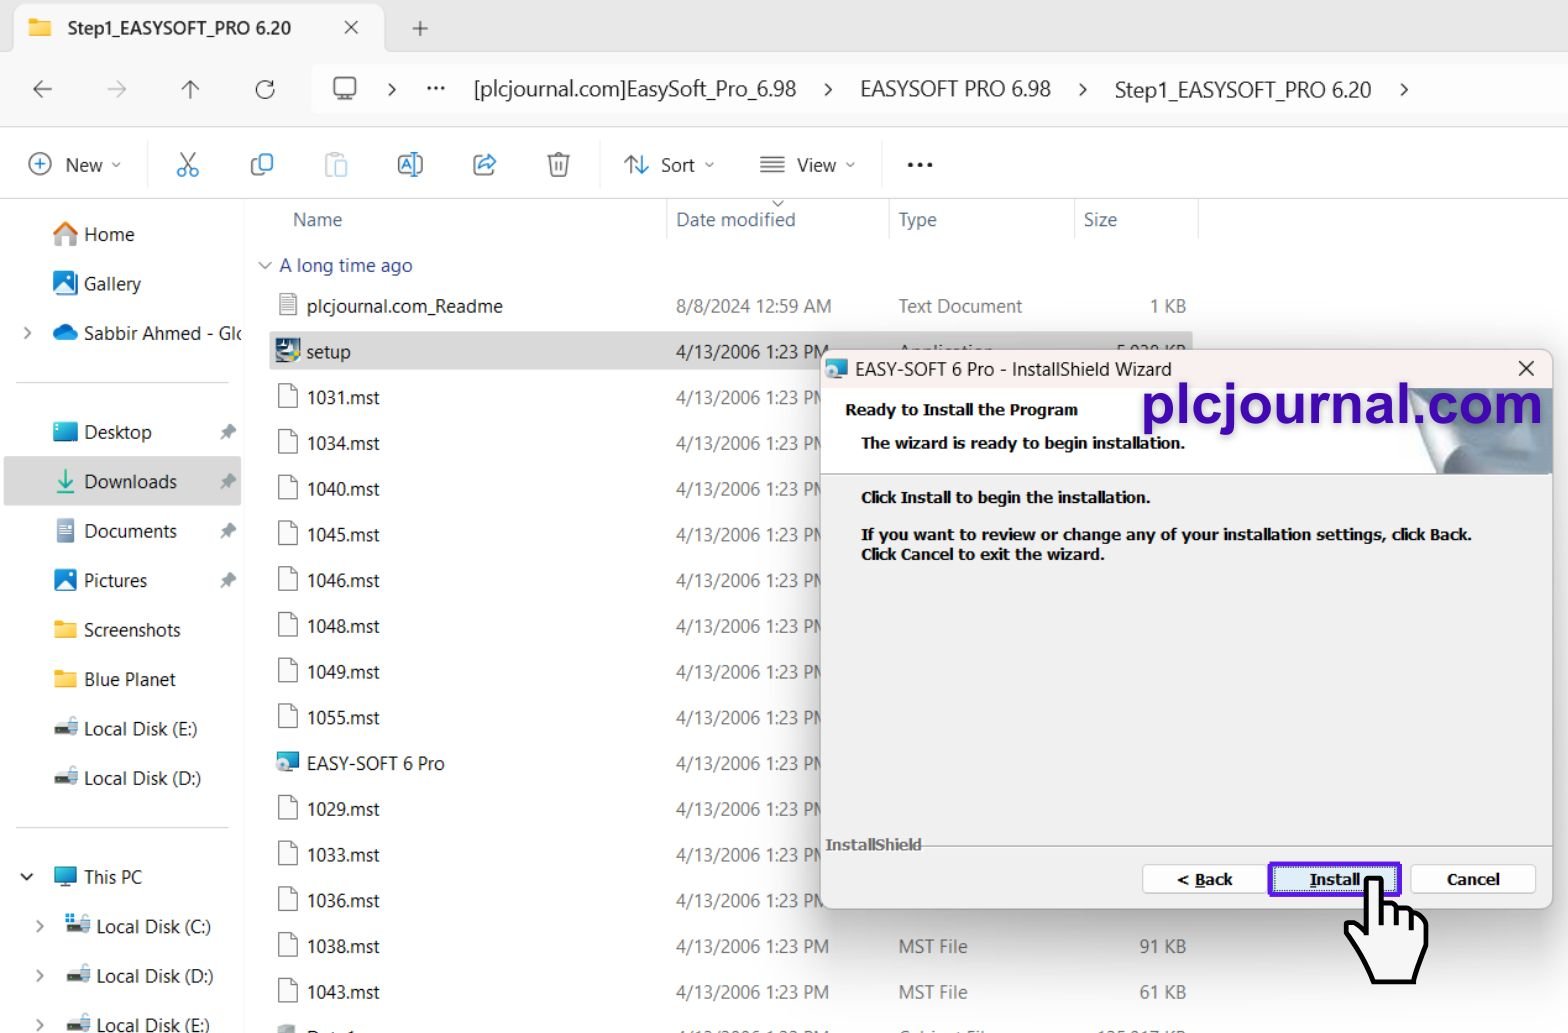
Task: Click the EASYSOFT PRO 6.98 breadcrumb
Action: click(x=955, y=89)
